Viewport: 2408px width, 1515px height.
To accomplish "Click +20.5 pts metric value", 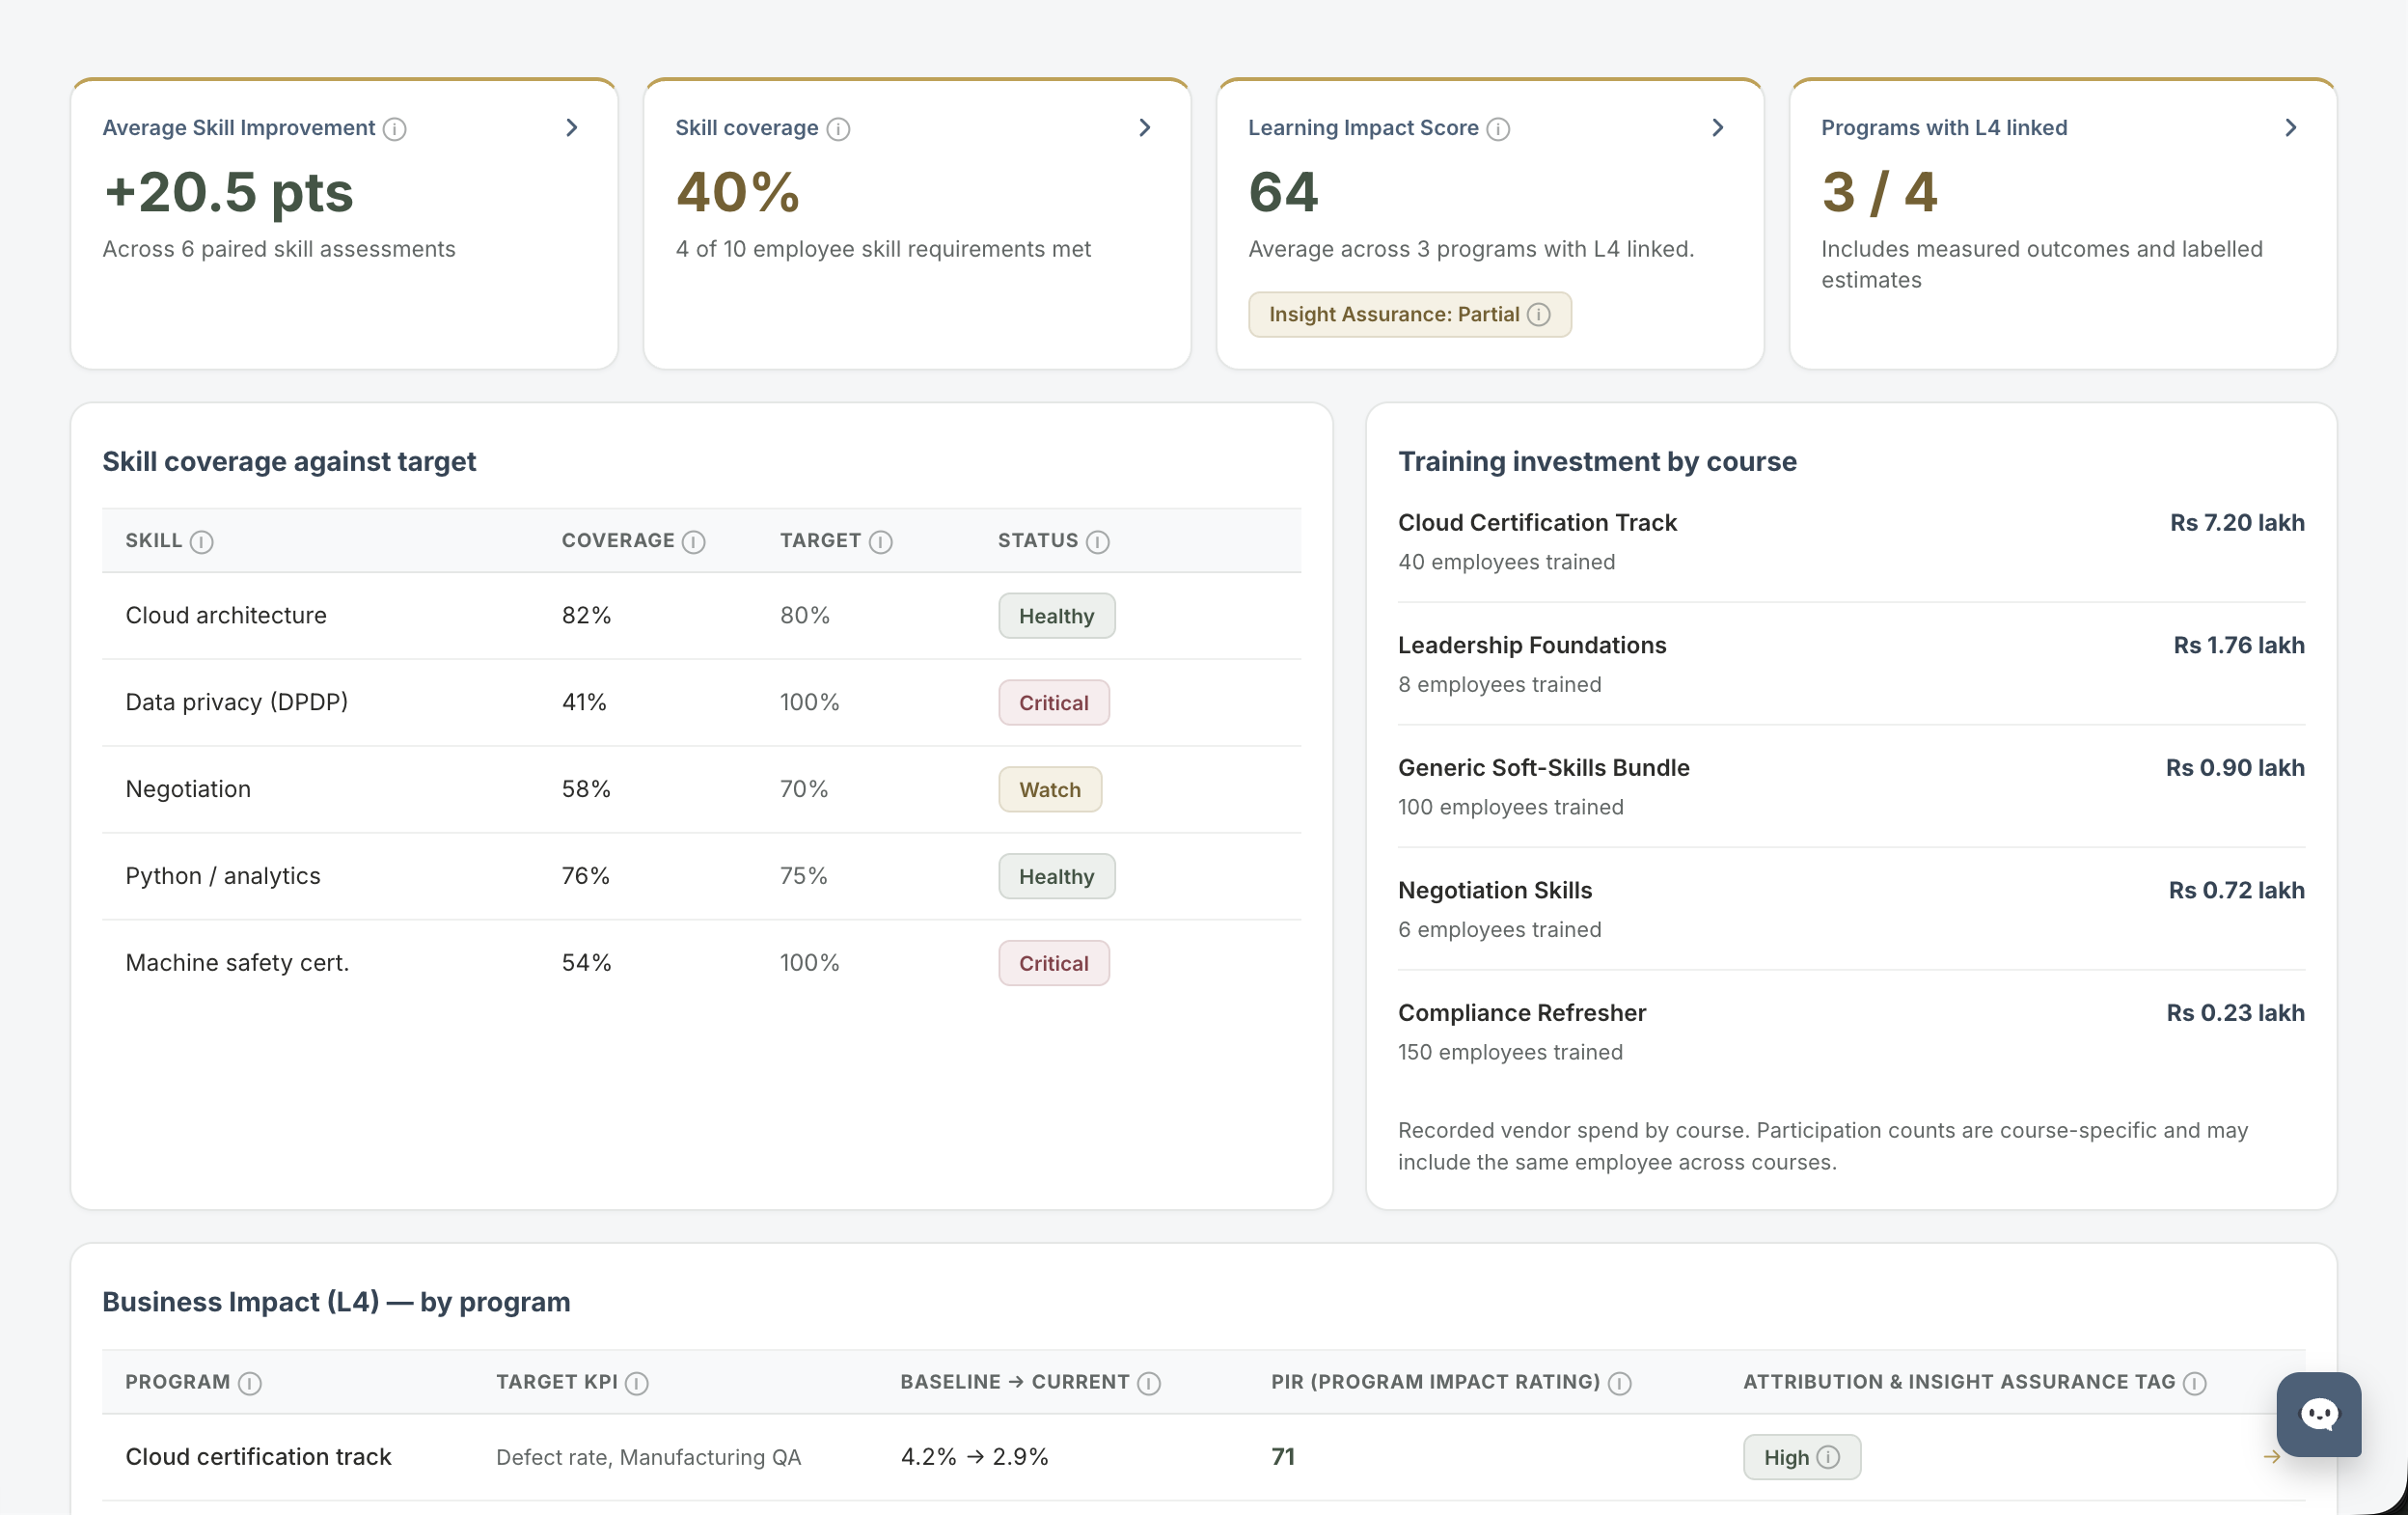I will pyautogui.click(x=228, y=192).
